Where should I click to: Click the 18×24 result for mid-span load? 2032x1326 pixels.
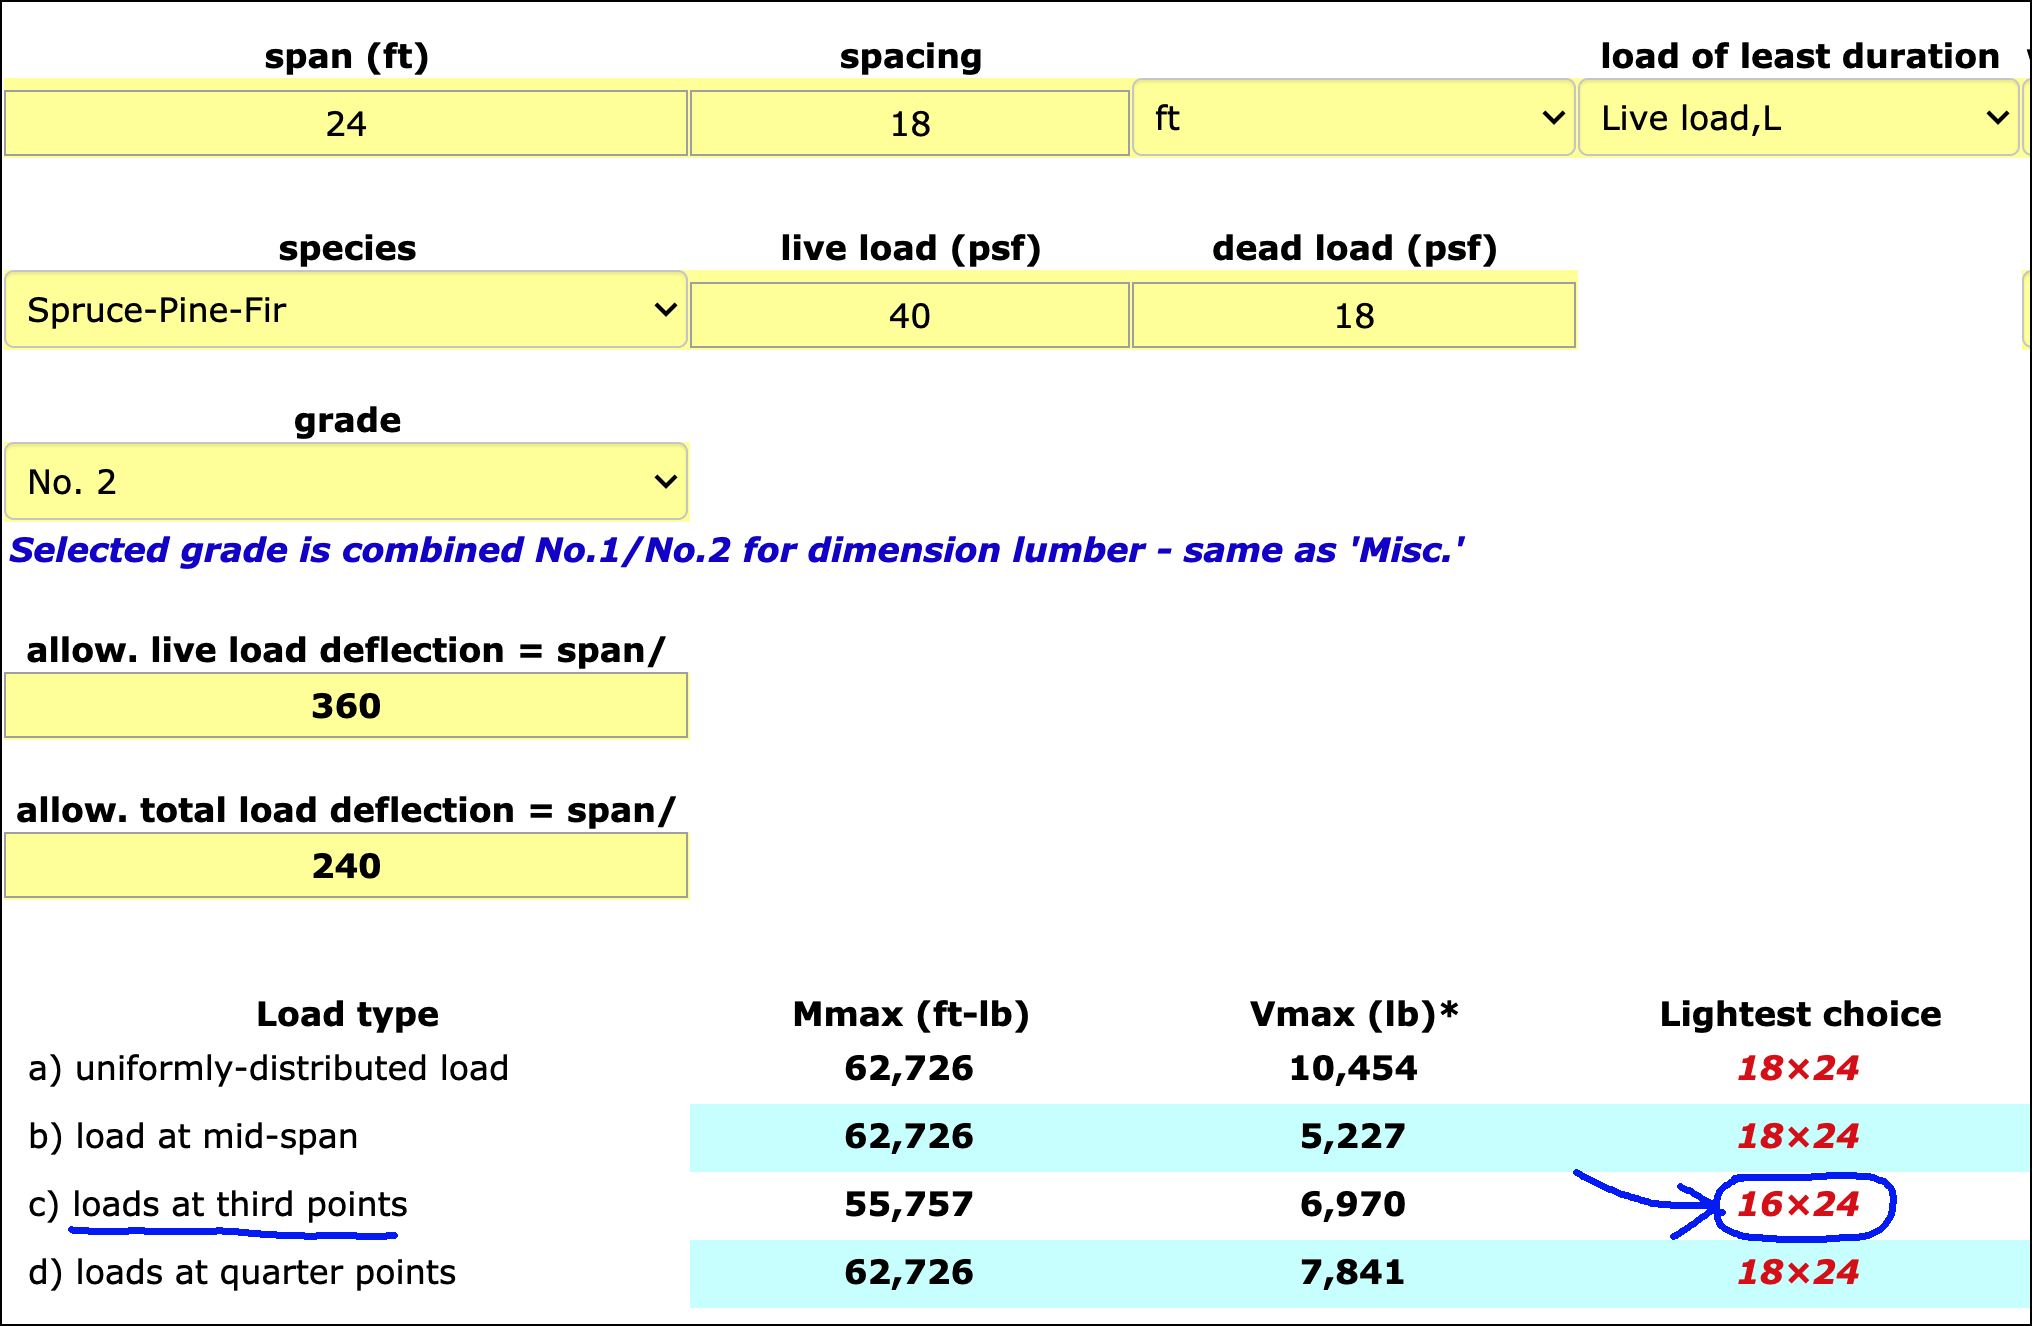pos(1798,1136)
